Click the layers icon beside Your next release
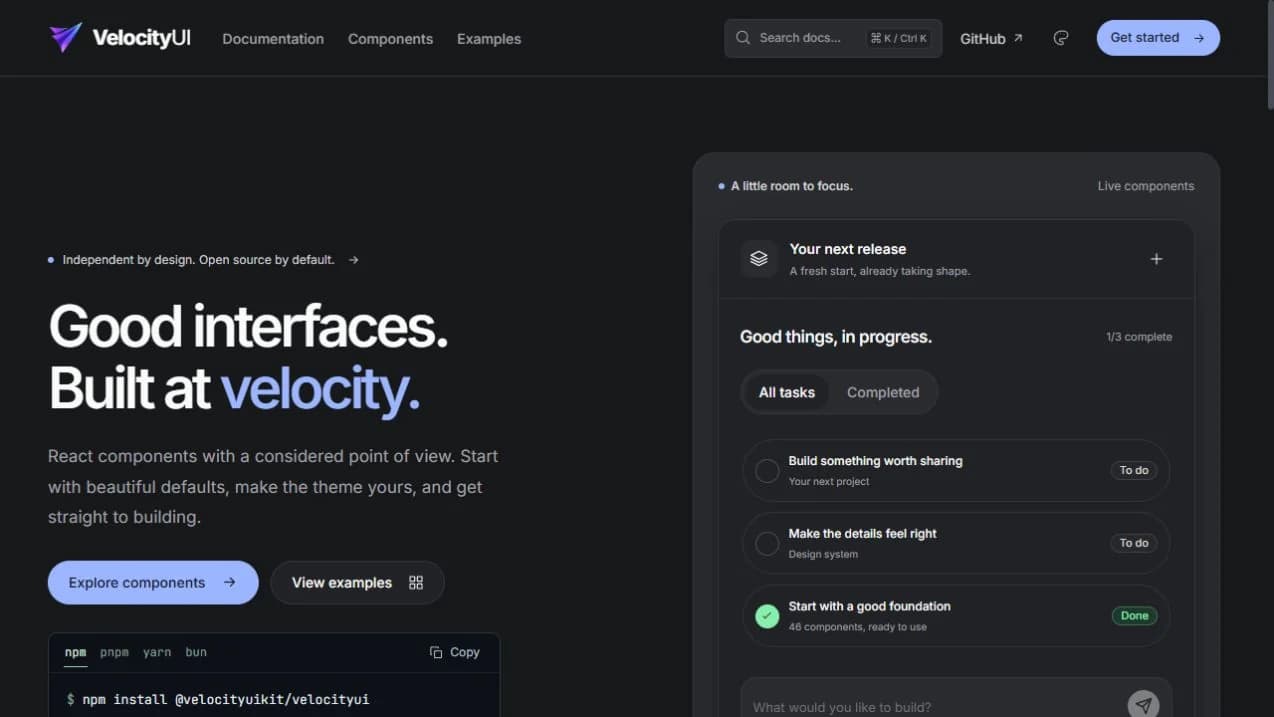 759,258
